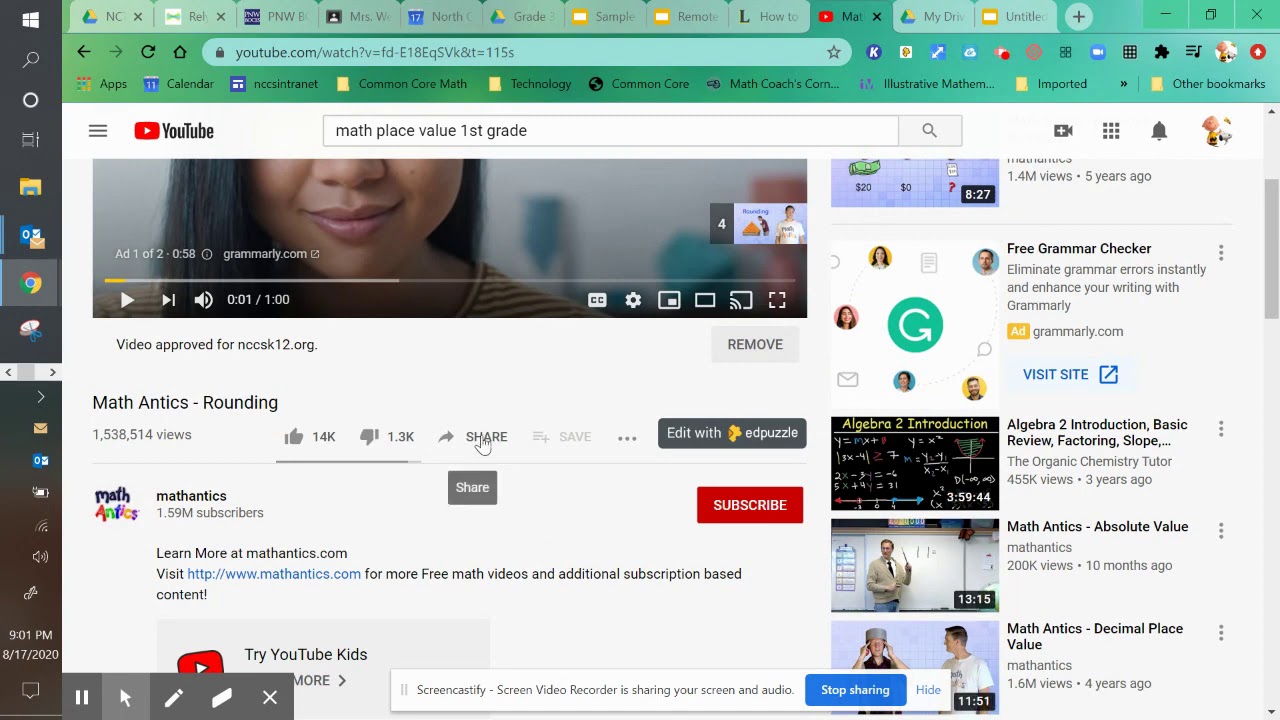Open the mathantics.com link in description
This screenshot has width=1280, height=720.
(x=274, y=574)
